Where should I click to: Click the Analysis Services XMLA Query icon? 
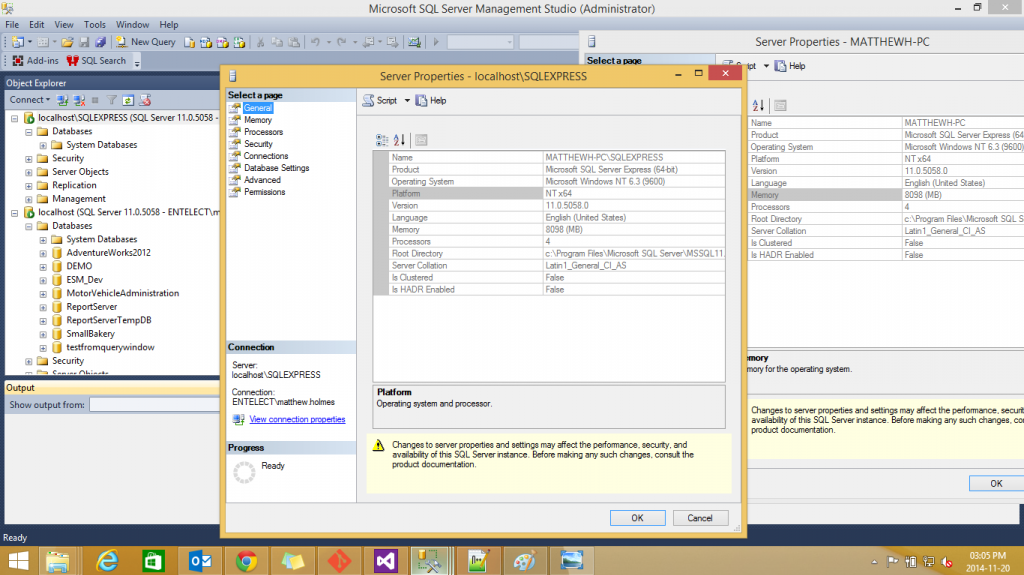(240, 42)
